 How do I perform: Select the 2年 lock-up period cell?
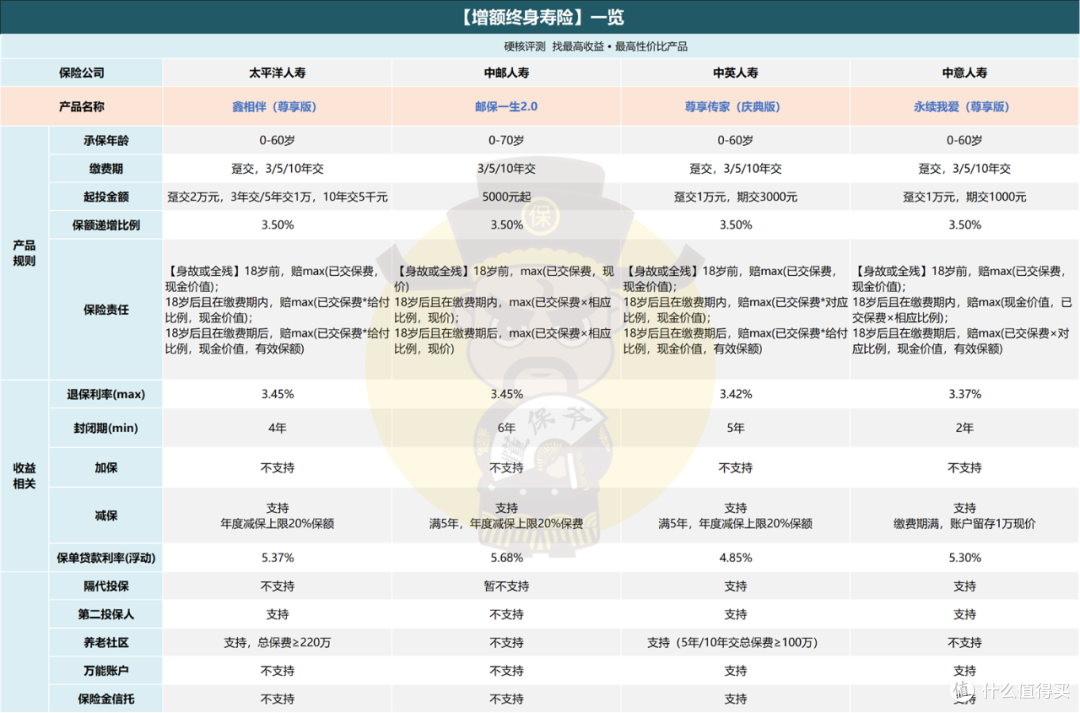click(964, 428)
